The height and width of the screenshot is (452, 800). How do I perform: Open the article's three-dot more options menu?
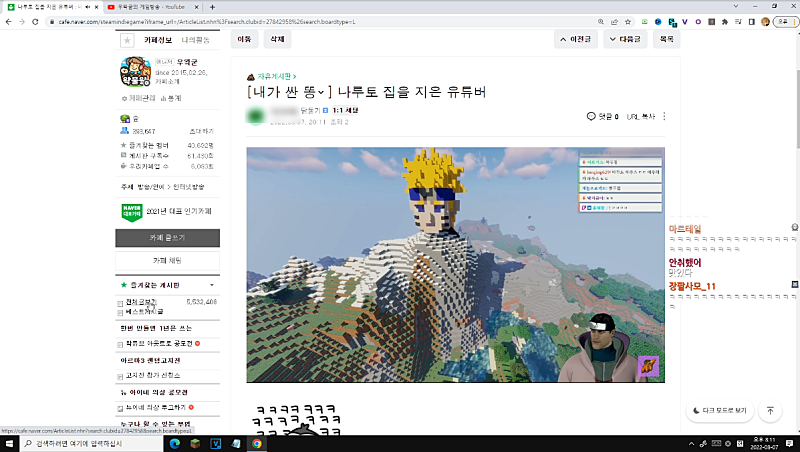point(664,117)
